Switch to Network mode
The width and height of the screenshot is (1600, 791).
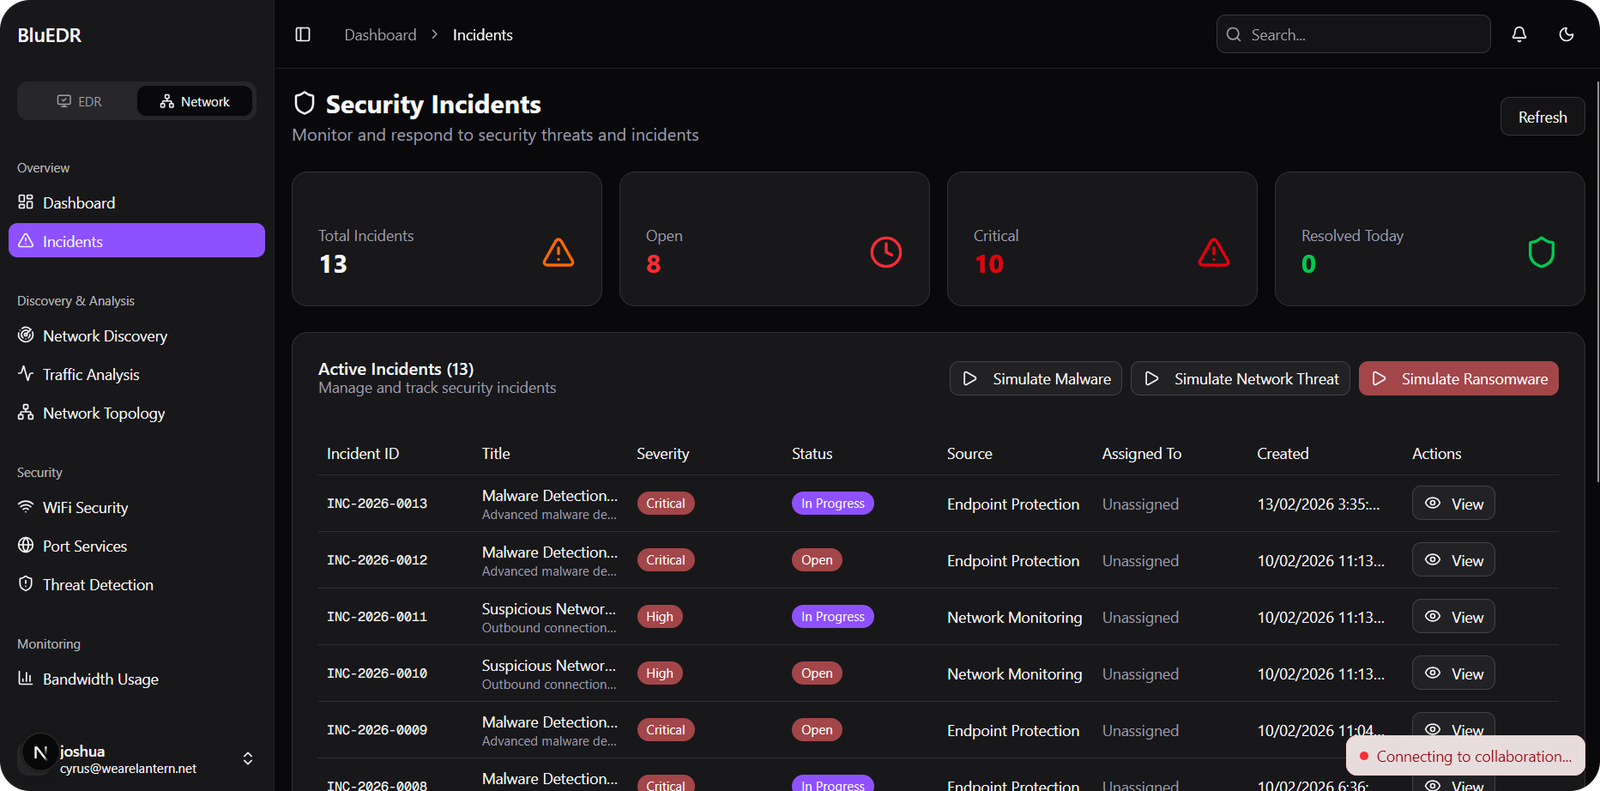click(195, 102)
